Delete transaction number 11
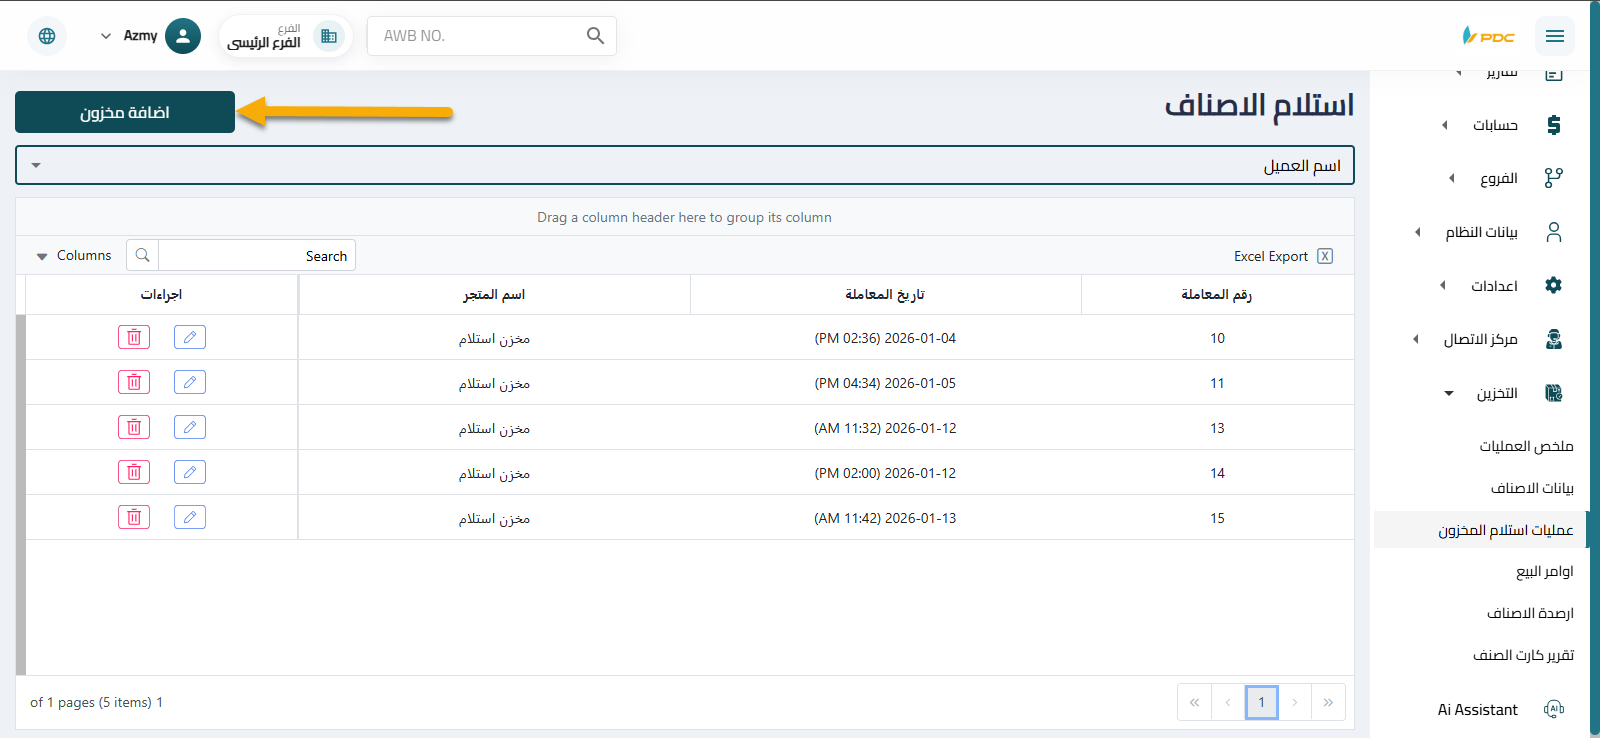1600x738 pixels. [134, 382]
